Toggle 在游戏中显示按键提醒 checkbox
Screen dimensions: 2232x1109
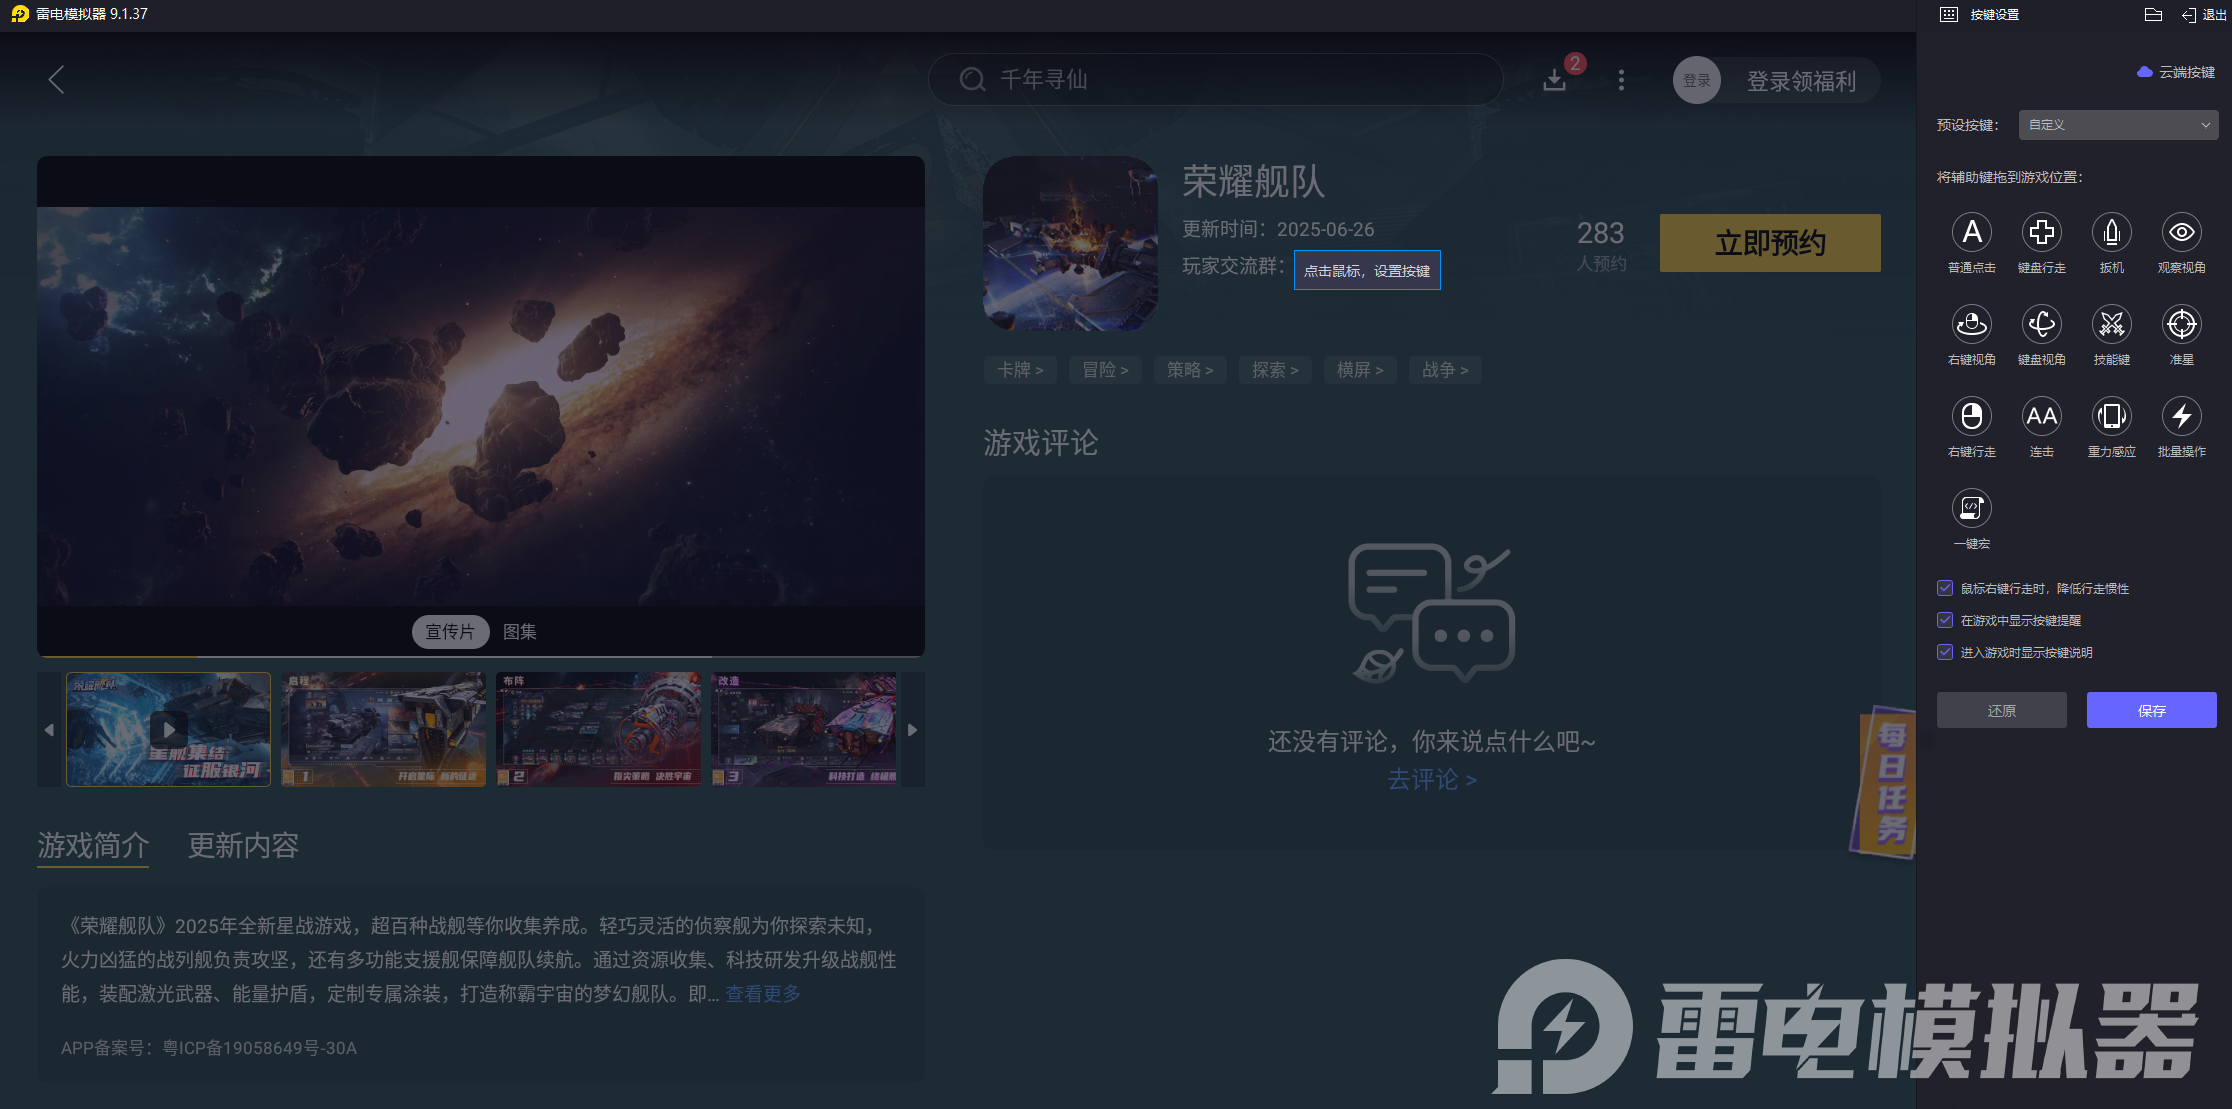point(1944,620)
